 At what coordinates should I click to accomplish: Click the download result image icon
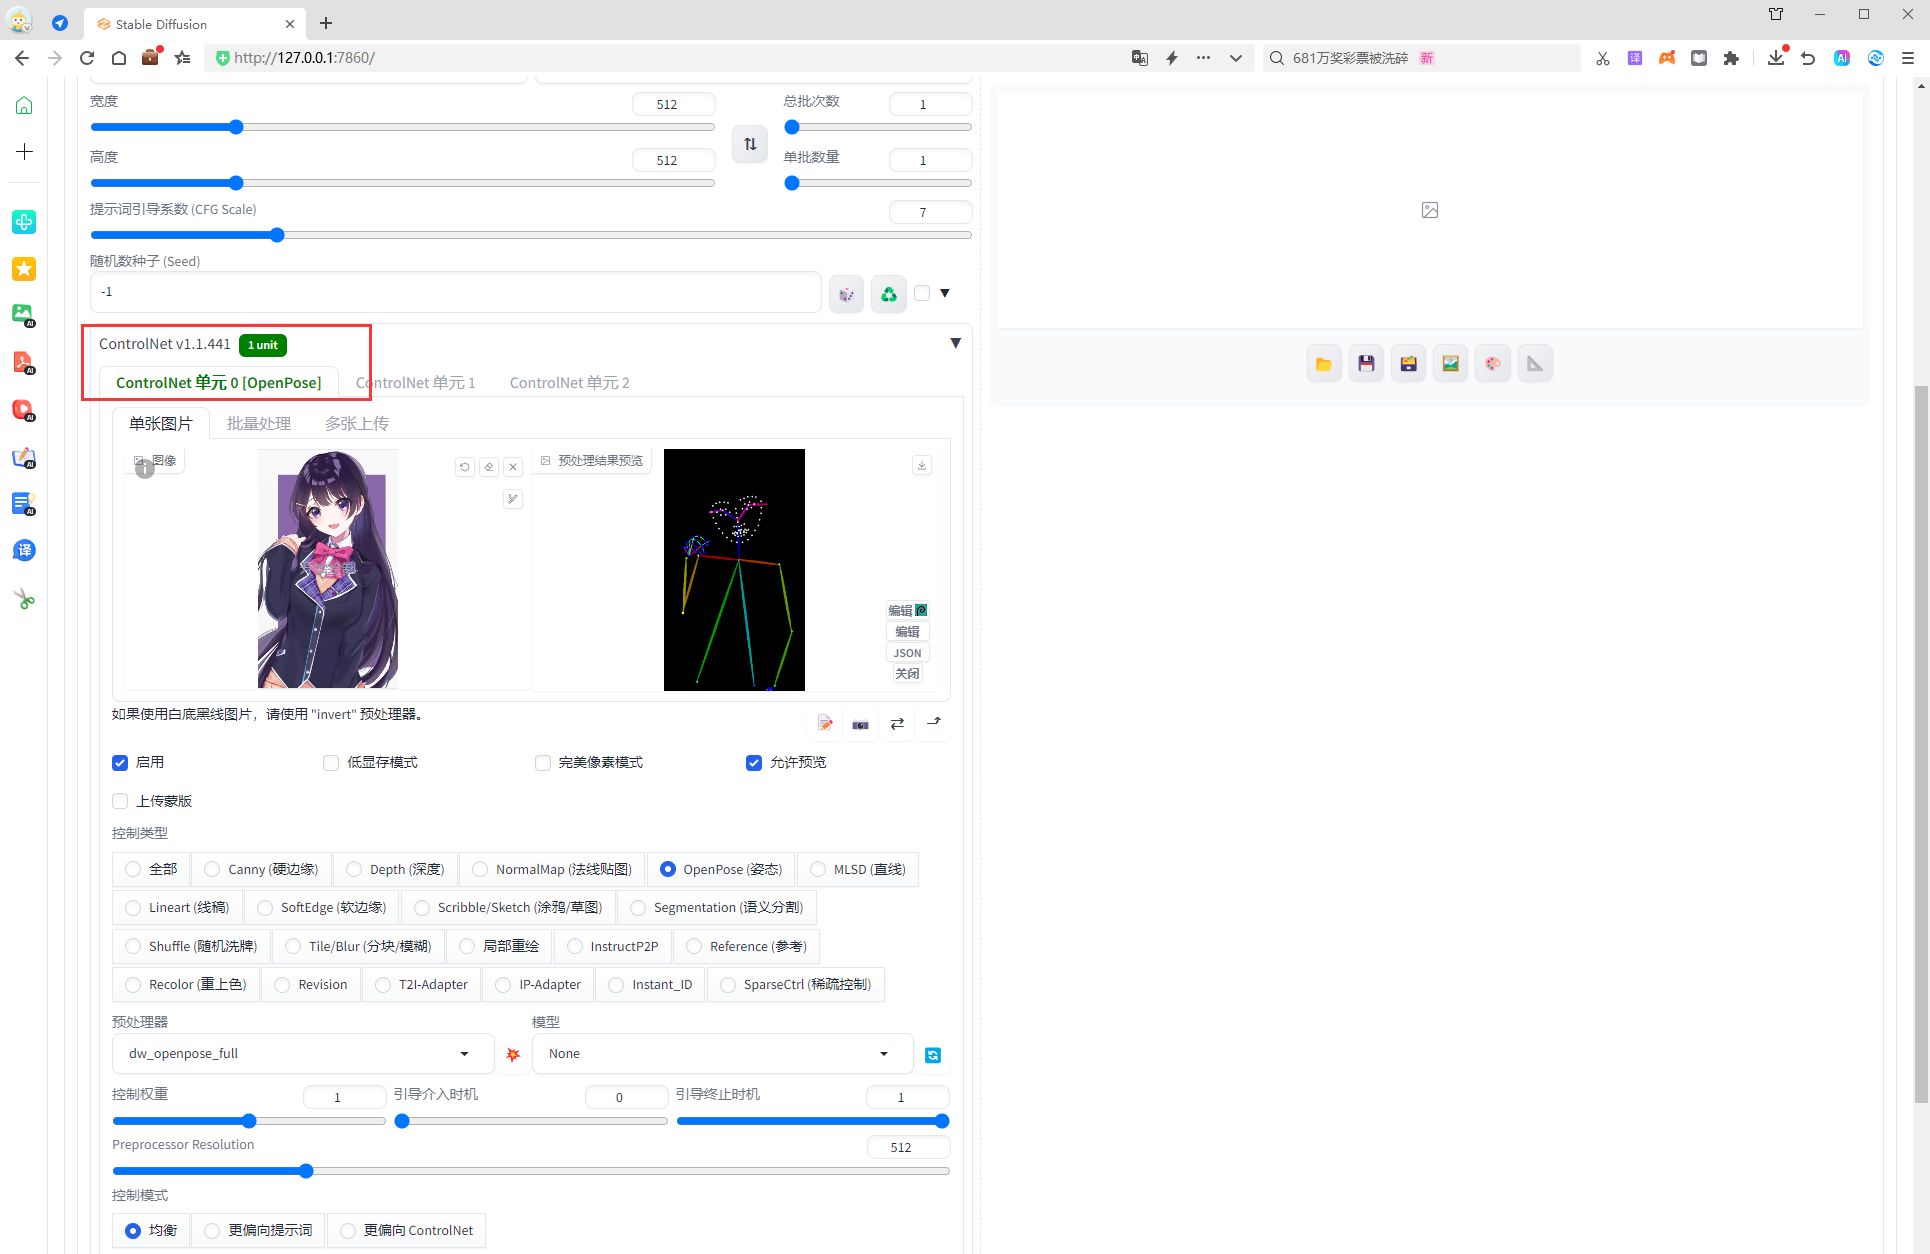920,464
